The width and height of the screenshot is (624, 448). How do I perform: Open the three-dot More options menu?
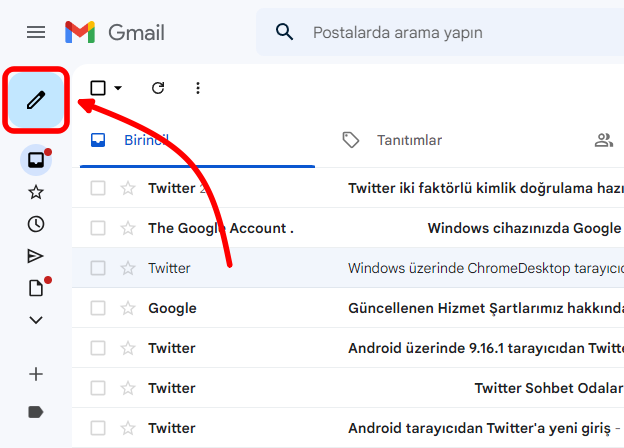pos(198,88)
